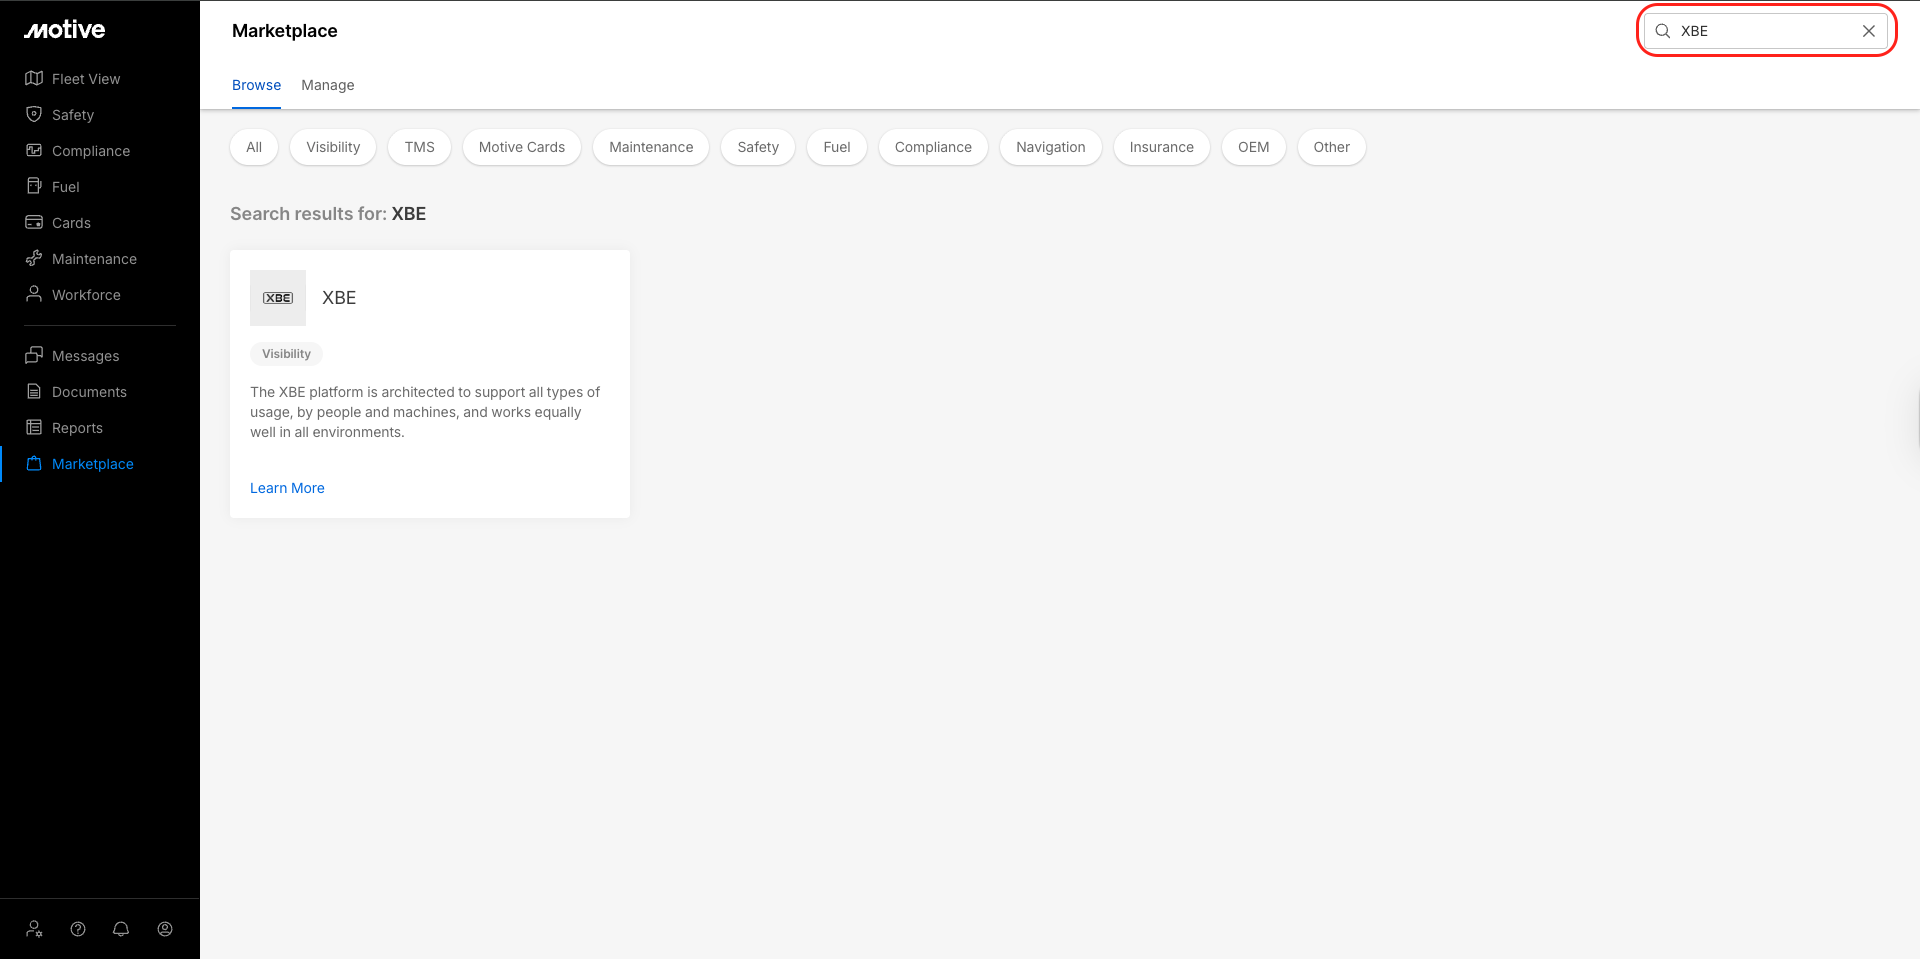1920x959 pixels.
Task: Click the Marketplace page heading
Action: point(285,31)
